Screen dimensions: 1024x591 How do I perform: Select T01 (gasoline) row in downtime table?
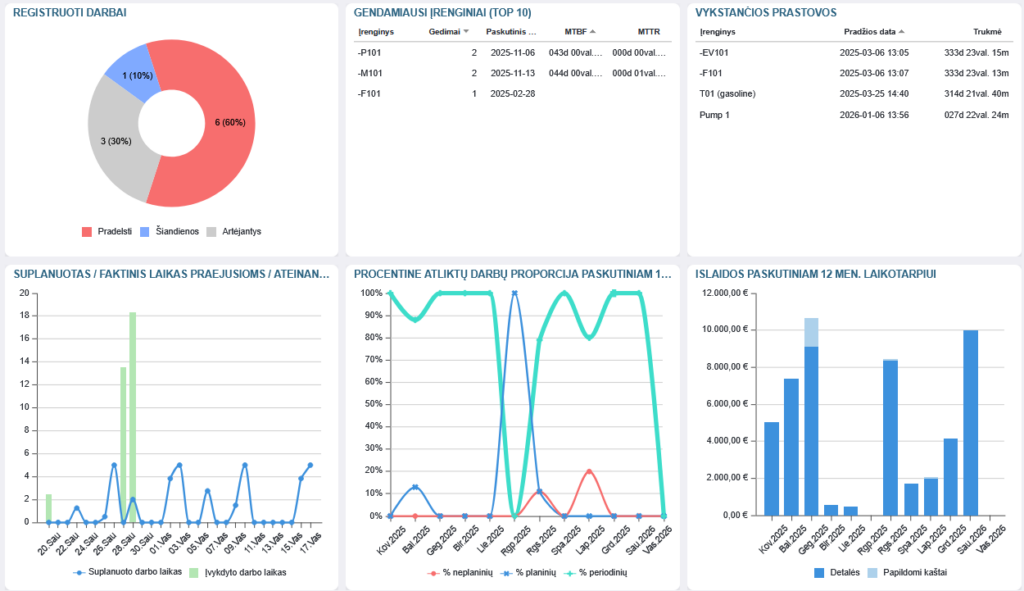tap(727, 94)
